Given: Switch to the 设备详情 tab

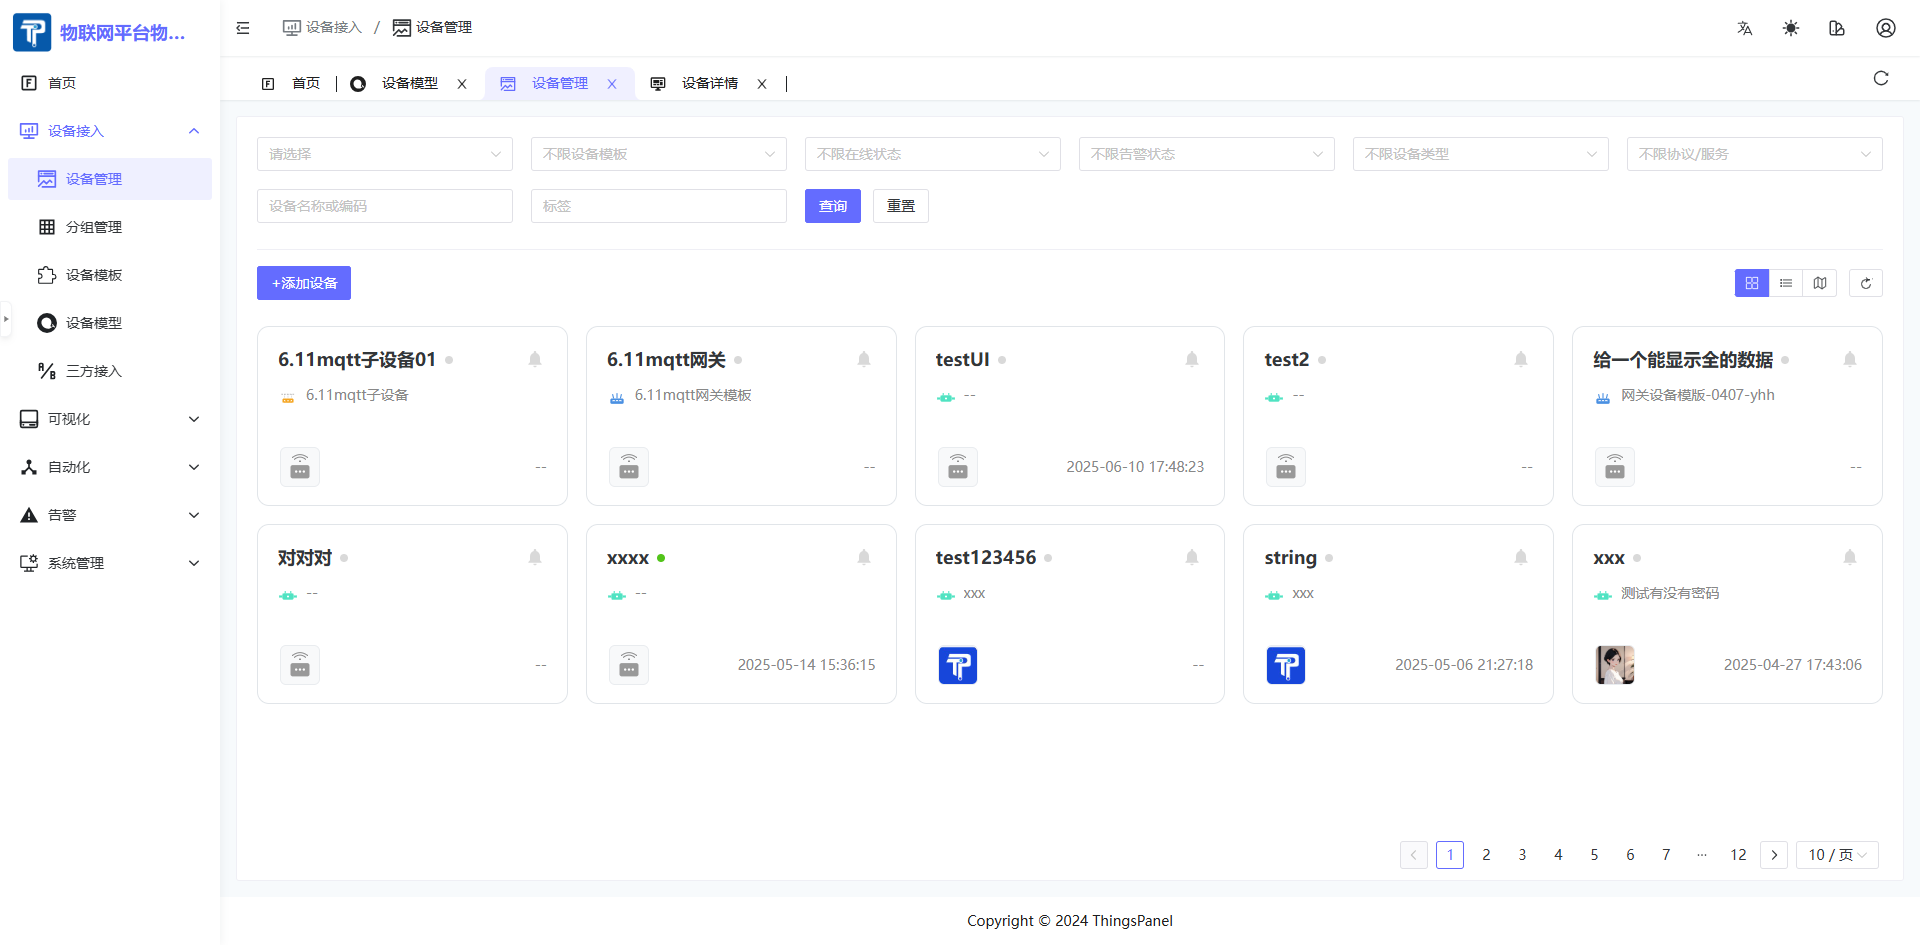Looking at the screenshot, I should click(x=710, y=83).
